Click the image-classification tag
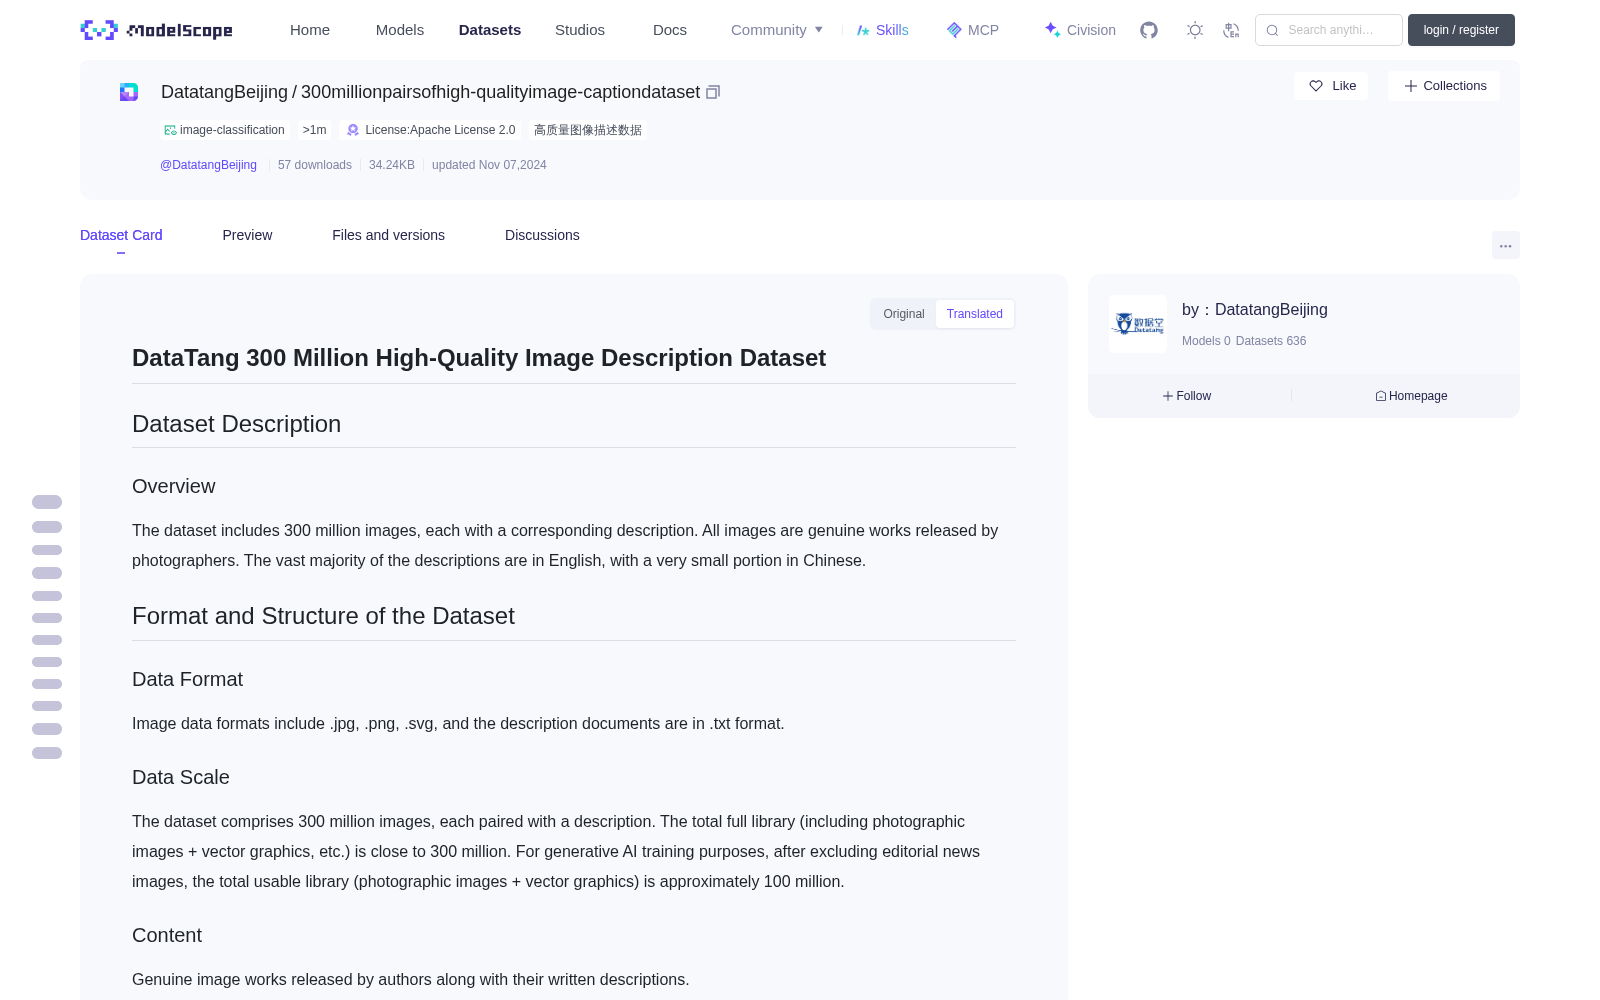 pyautogui.click(x=225, y=130)
